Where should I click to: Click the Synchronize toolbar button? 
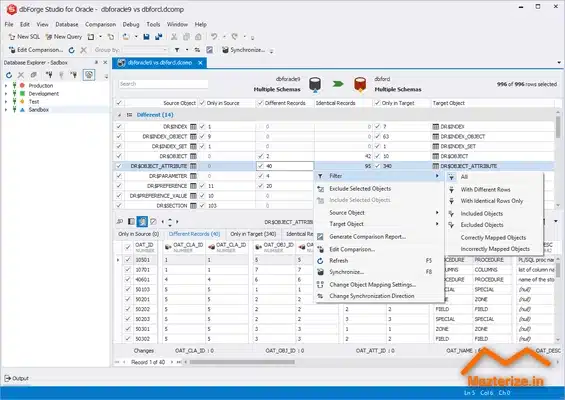coord(243,50)
